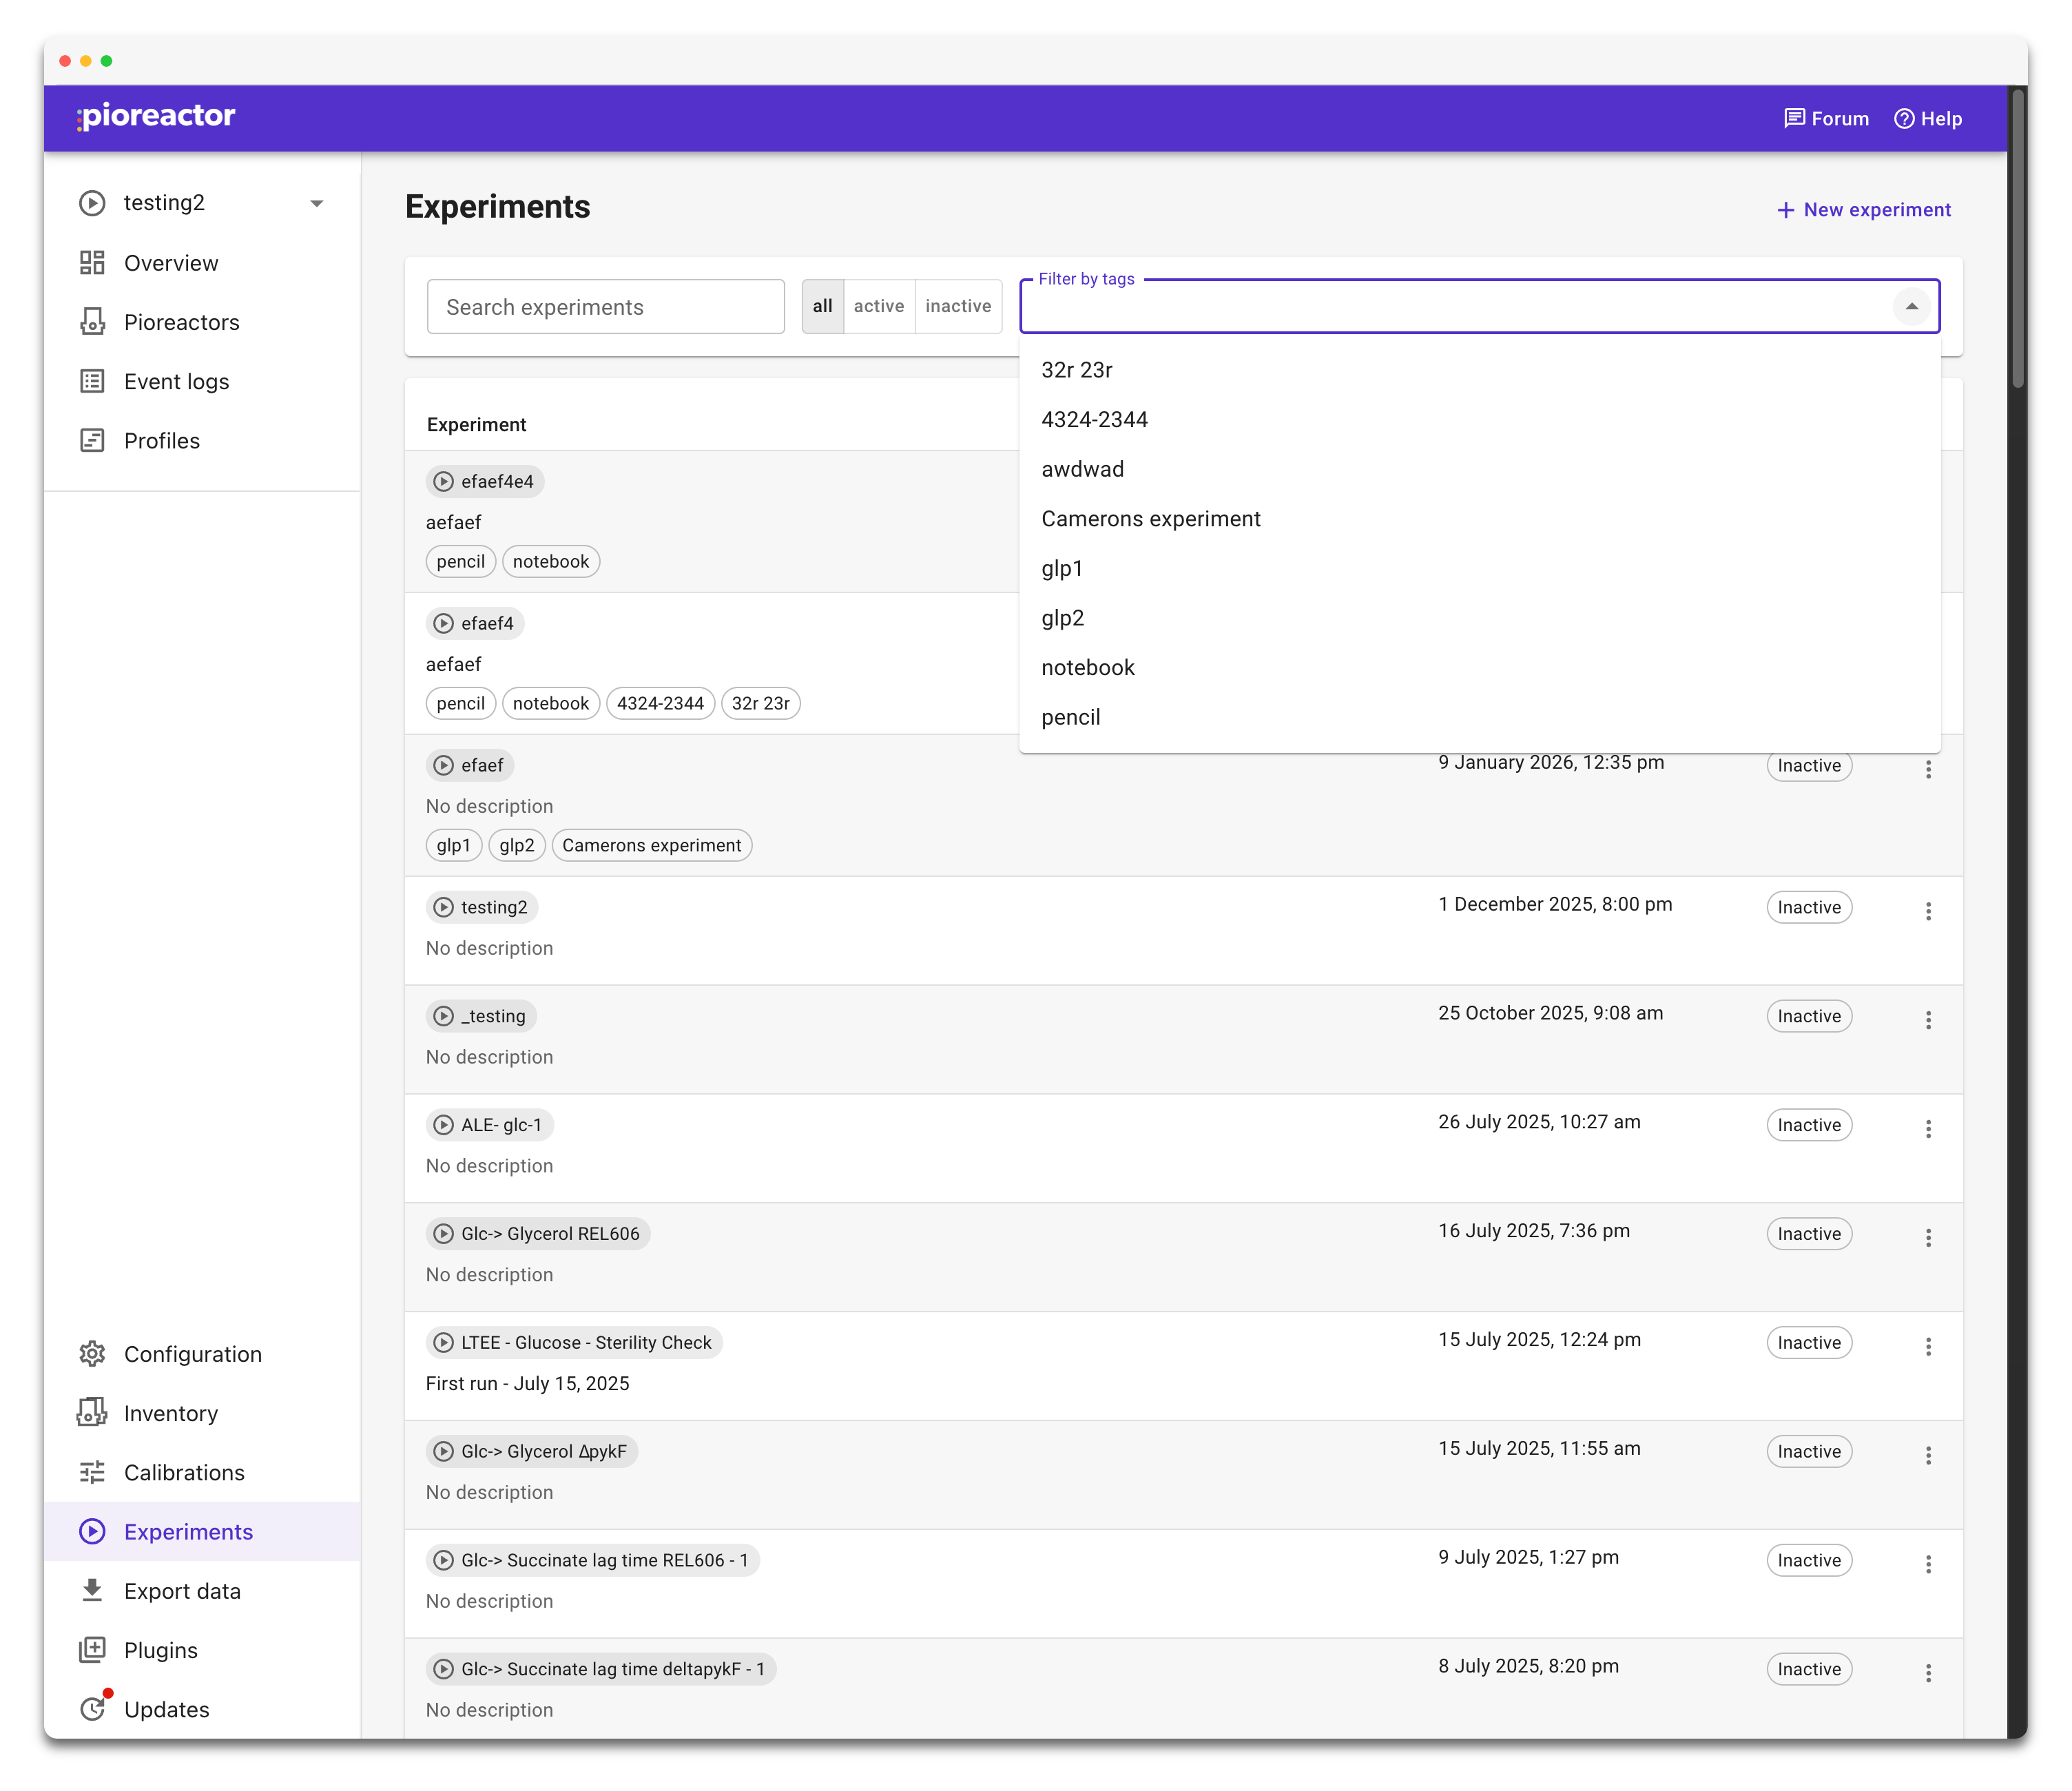Click the Help question mark icon
Screen dimensions: 2072x1791
click(1904, 119)
